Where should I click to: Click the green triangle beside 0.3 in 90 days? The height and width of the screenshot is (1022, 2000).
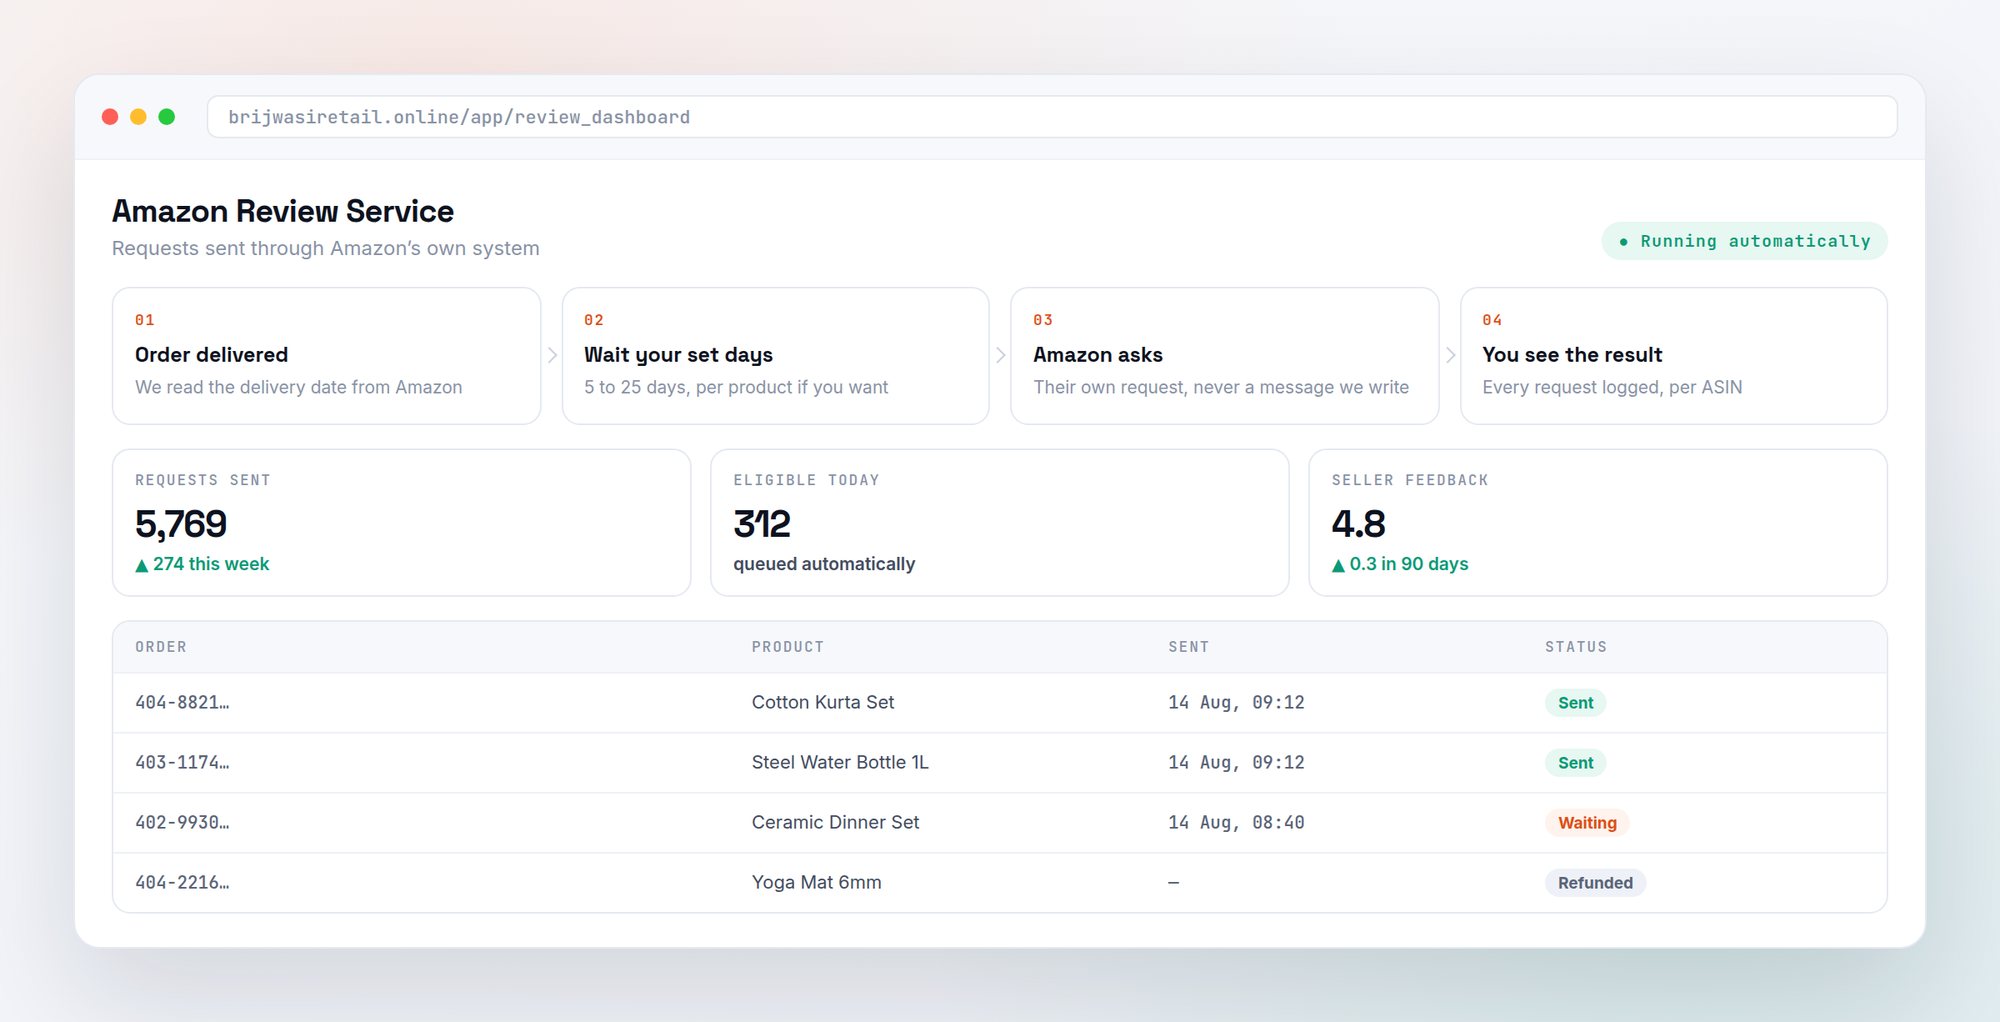click(x=1338, y=565)
